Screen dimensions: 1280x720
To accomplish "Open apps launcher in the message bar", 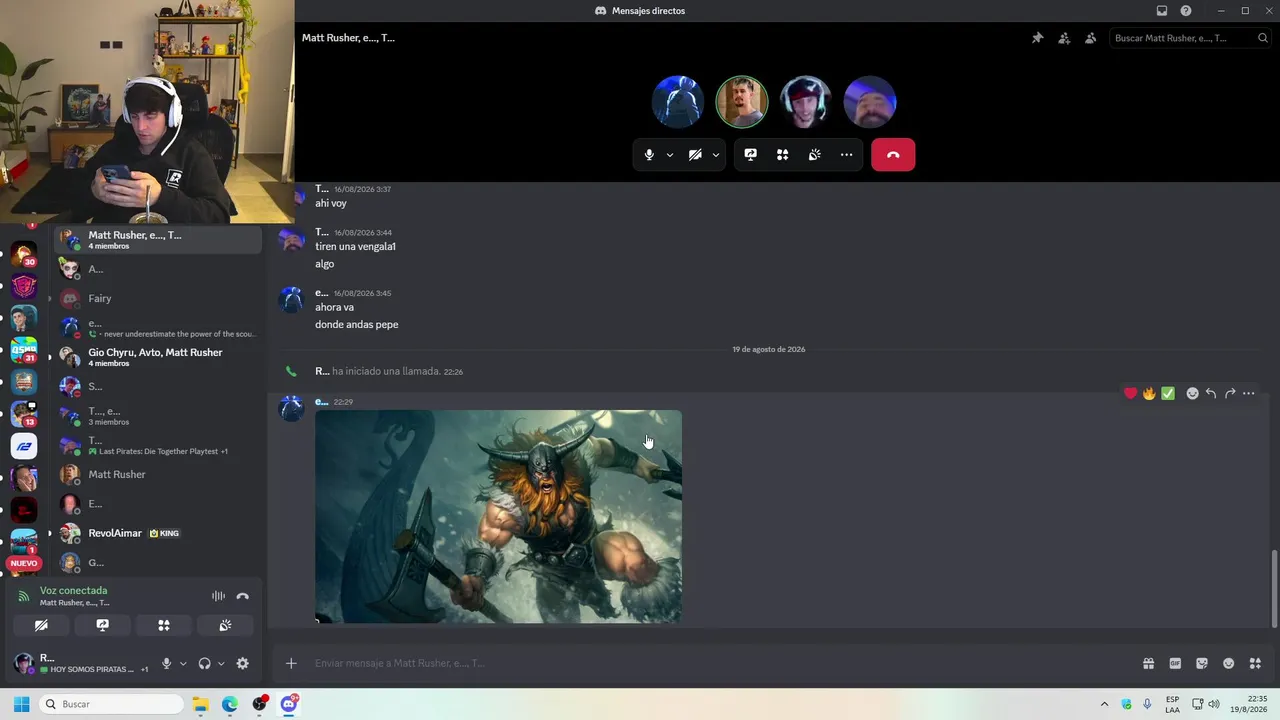I will click(1255, 663).
